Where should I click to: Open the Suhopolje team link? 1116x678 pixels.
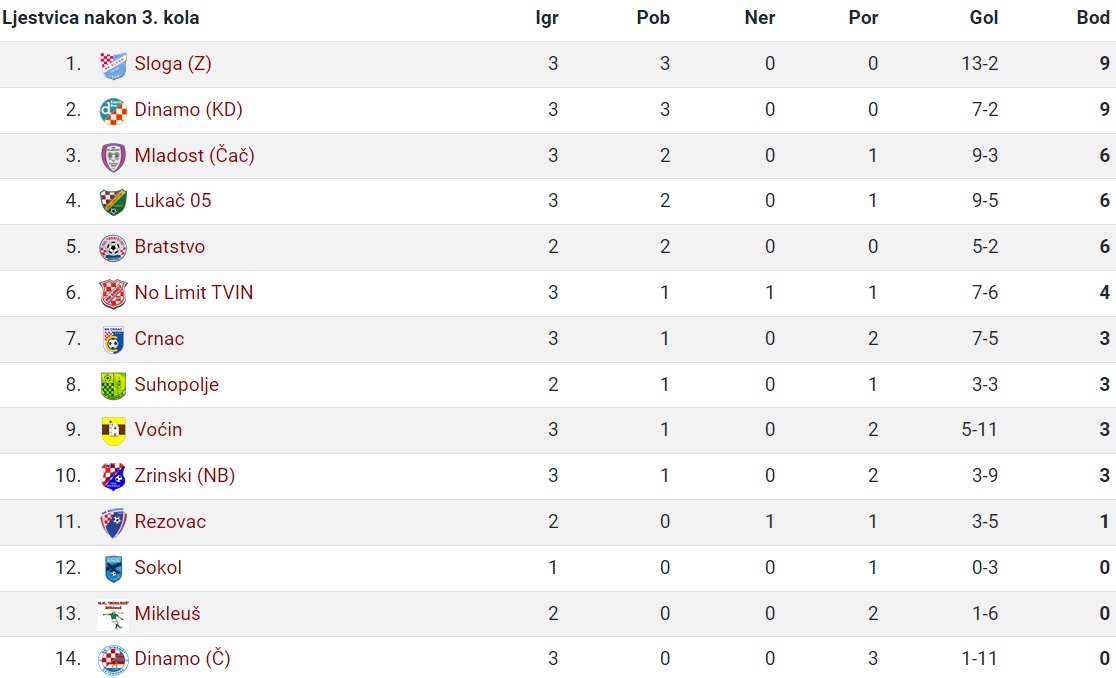point(177,385)
